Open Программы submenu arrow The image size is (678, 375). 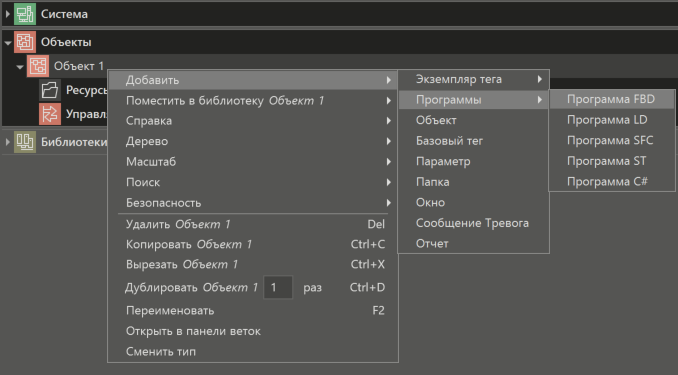(540, 100)
